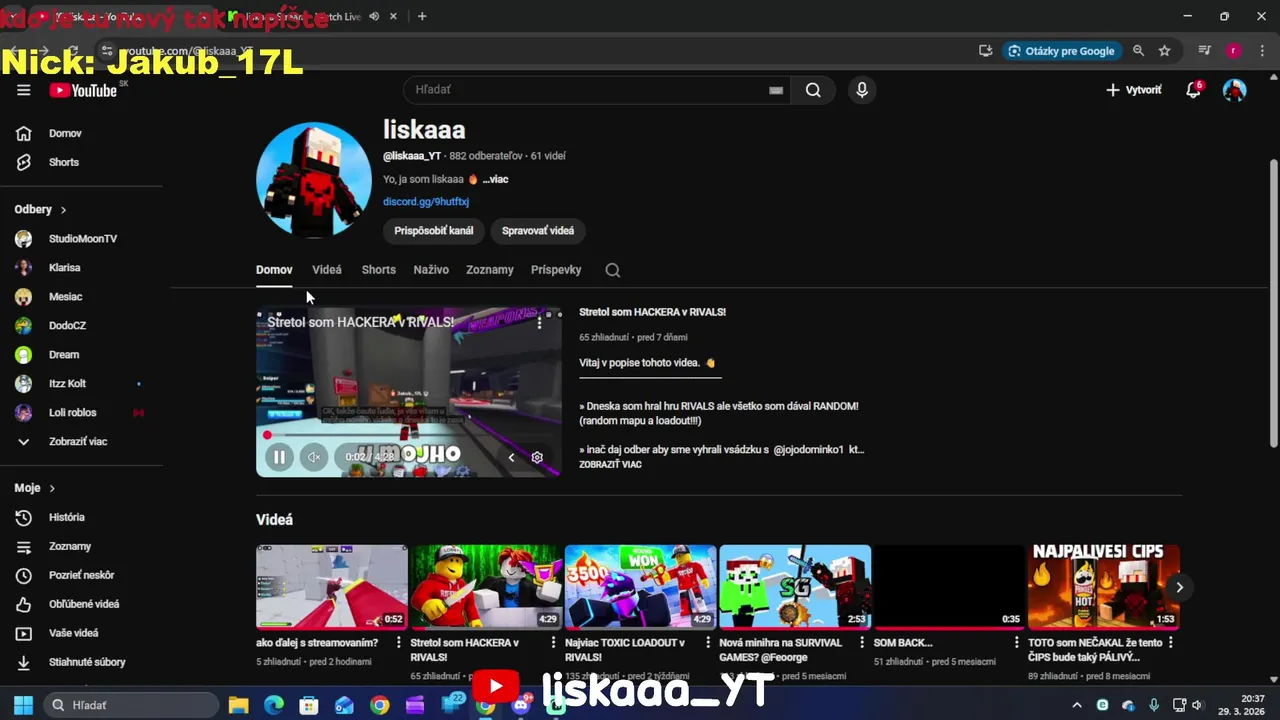Expand video description ZOBRAZIŤ VIAC
The image size is (1280, 720).
tap(610, 465)
